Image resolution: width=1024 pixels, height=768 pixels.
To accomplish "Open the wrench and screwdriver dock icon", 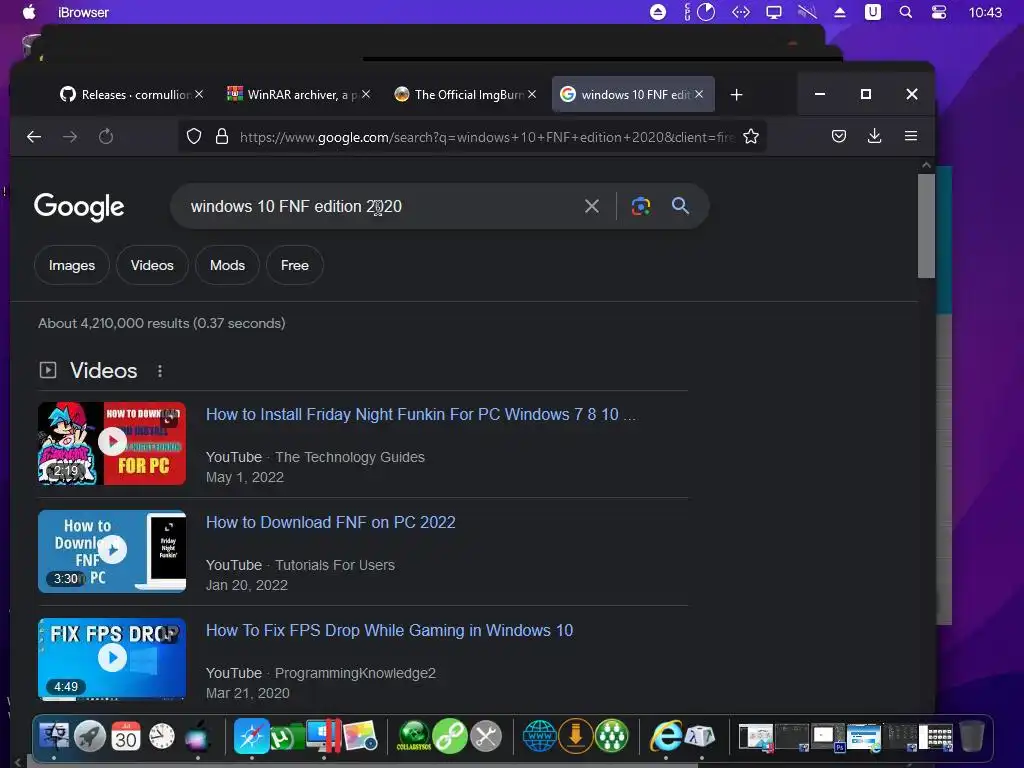I will [x=486, y=737].
